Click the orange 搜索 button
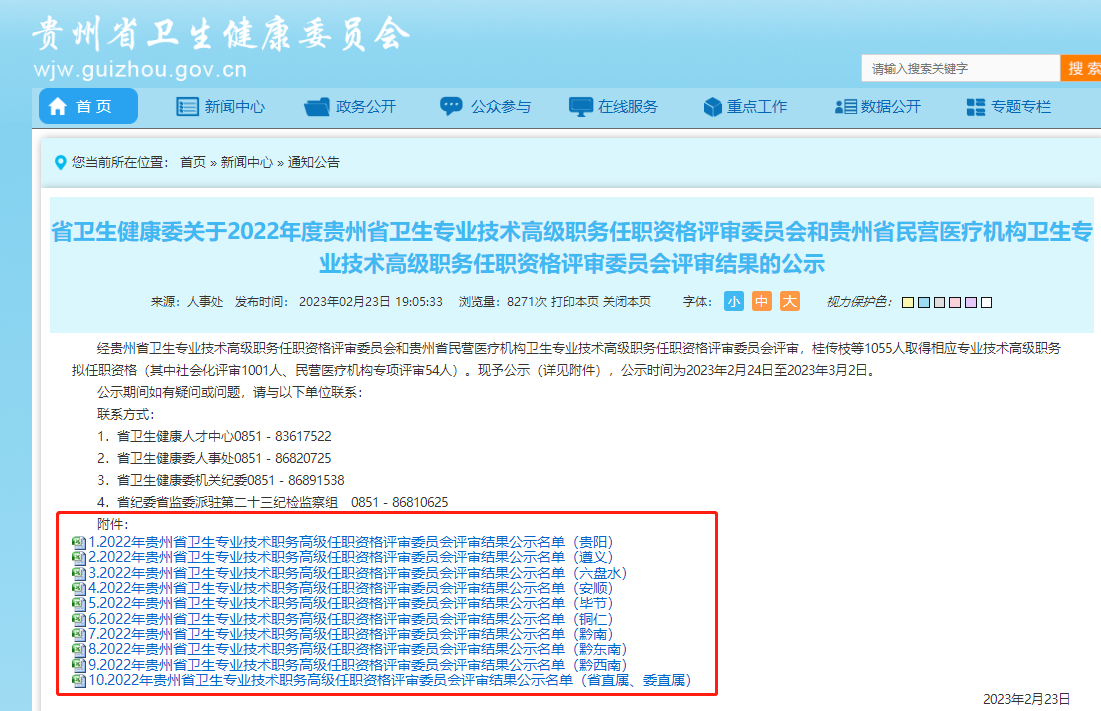The image size is (1101, 711). [x=1082, y=68]
